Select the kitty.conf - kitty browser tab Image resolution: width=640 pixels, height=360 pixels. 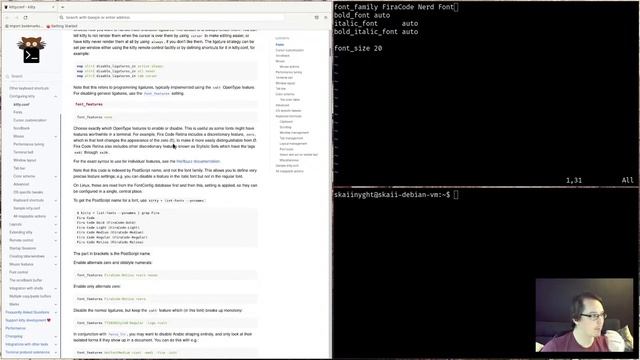tap(29, 7)
